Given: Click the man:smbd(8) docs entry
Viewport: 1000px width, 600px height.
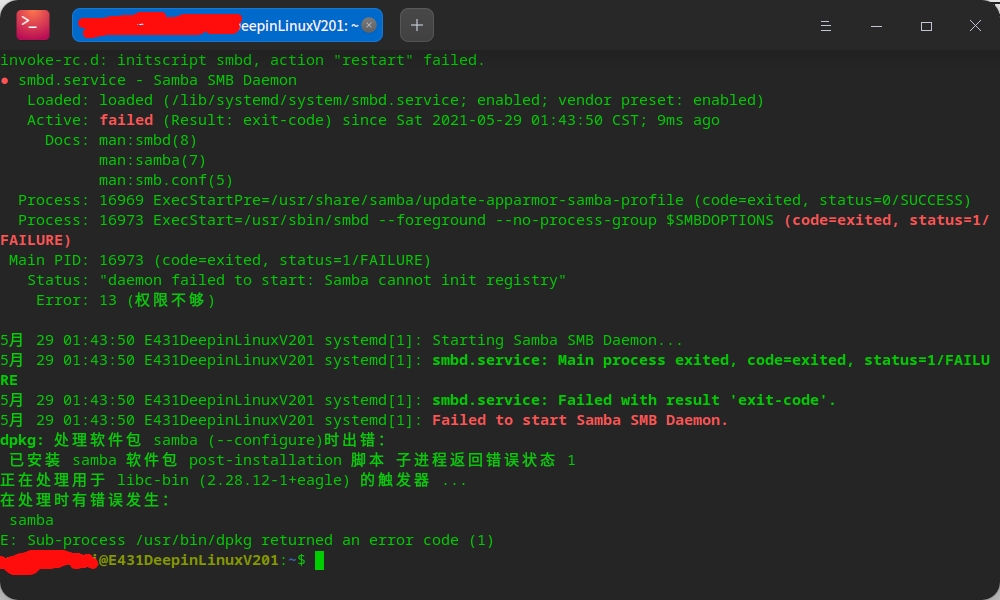Looking at the screenshot, I should click(148, 140).
